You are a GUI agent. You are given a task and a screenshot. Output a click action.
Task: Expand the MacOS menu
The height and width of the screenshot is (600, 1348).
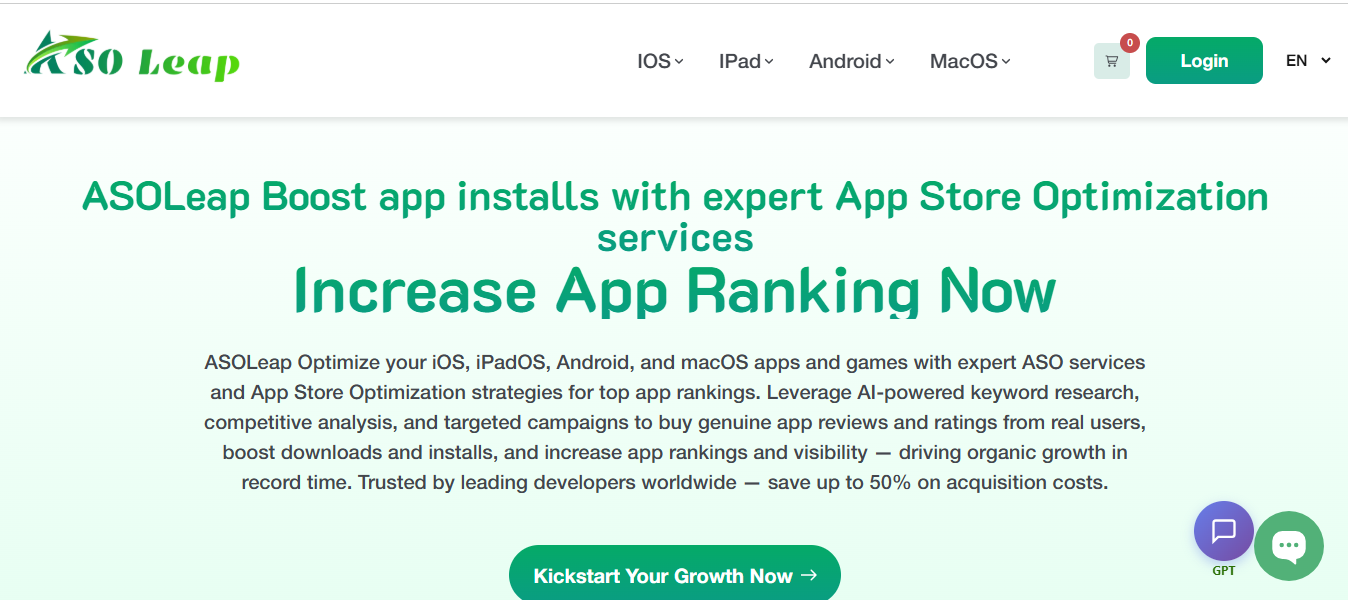tap(970, 61)
